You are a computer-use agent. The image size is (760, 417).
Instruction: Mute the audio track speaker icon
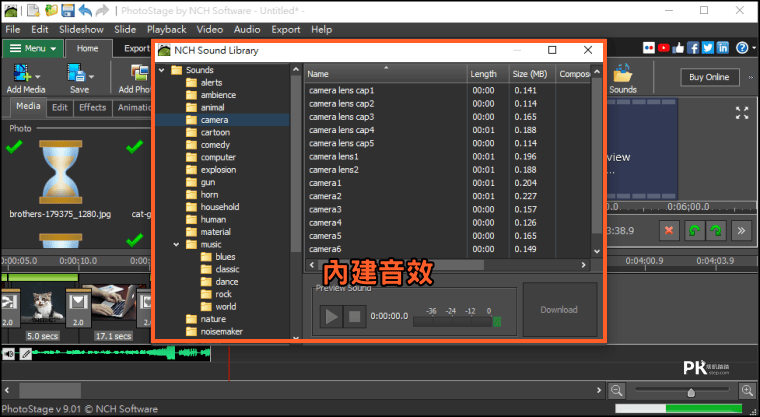pos(8,354)
